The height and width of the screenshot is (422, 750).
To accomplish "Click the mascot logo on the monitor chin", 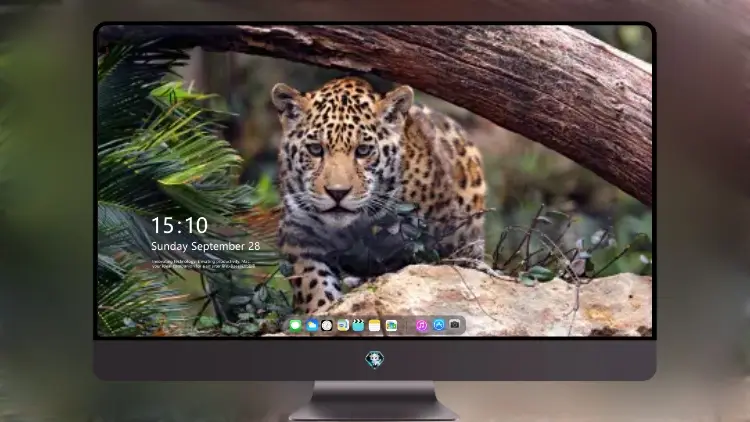I will click(x=375, y=359).
